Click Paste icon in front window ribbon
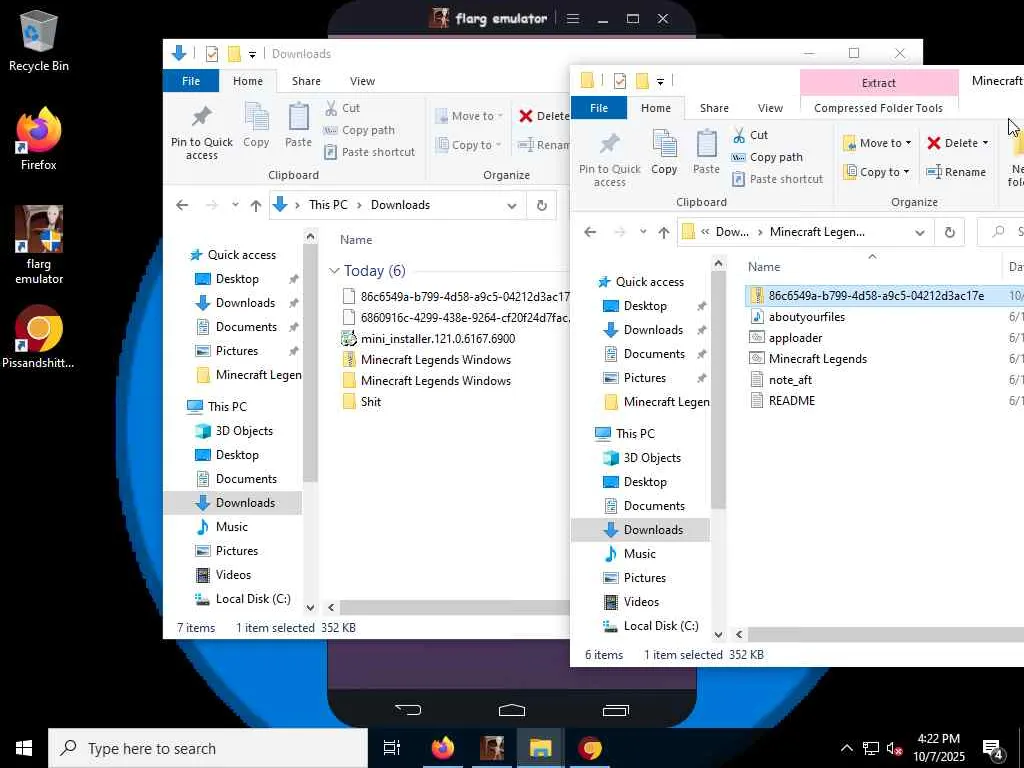This screenshot has width=1024, height=768. (706, 152)
